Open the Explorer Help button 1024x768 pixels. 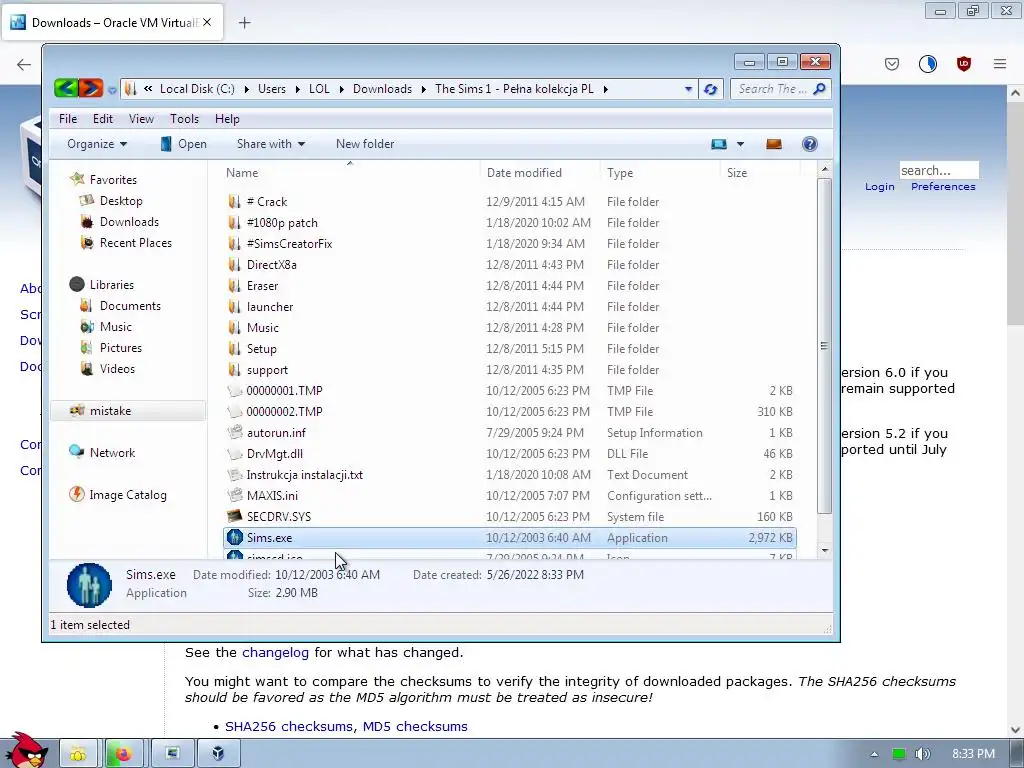pos(809,144)
